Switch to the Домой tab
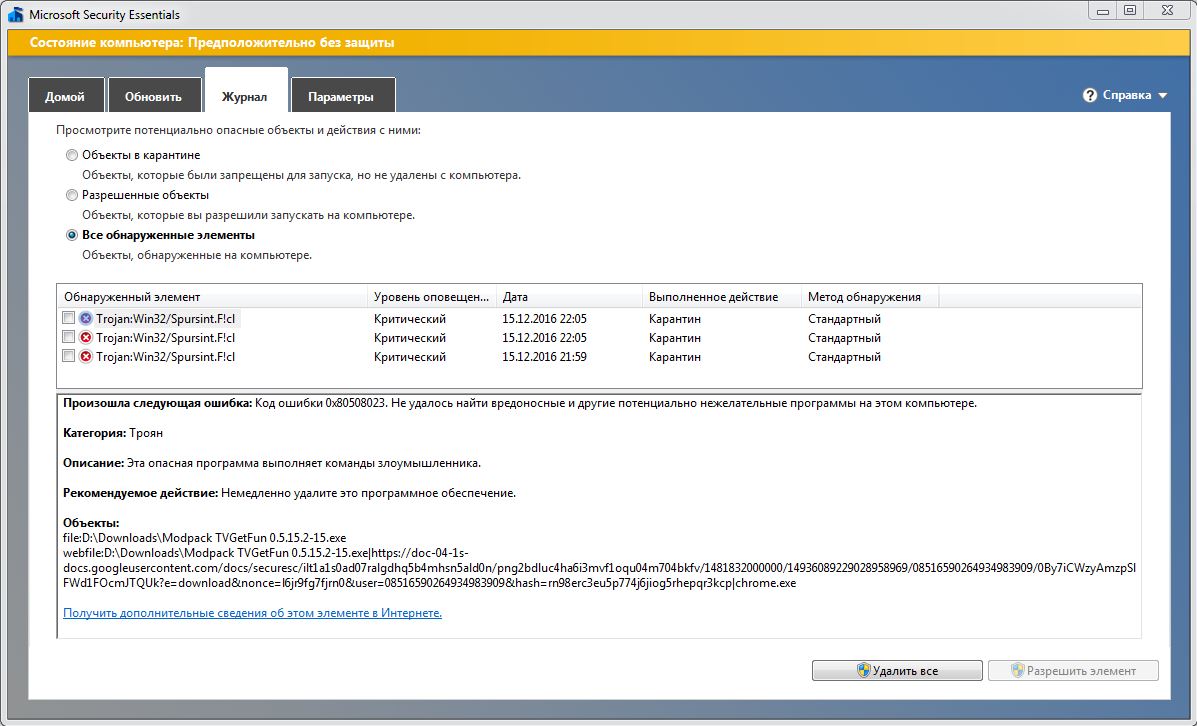This screenshot has height=726, width=1197. (x=66, y=95)
